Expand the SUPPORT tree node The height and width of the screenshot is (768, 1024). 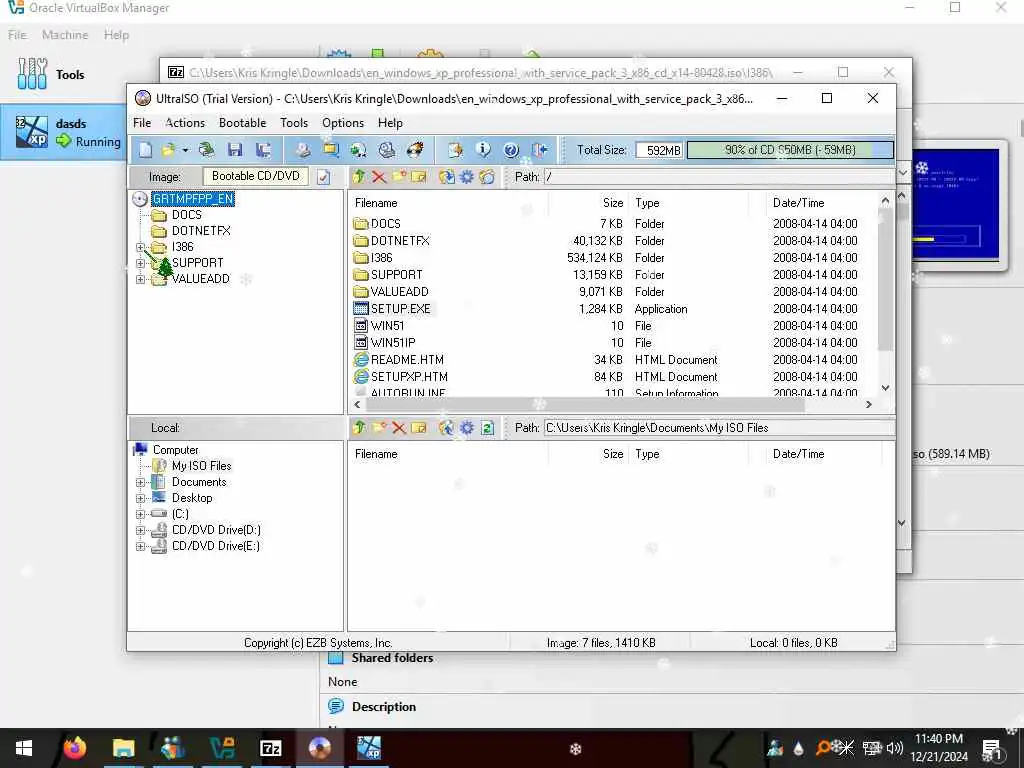point(140,263)
